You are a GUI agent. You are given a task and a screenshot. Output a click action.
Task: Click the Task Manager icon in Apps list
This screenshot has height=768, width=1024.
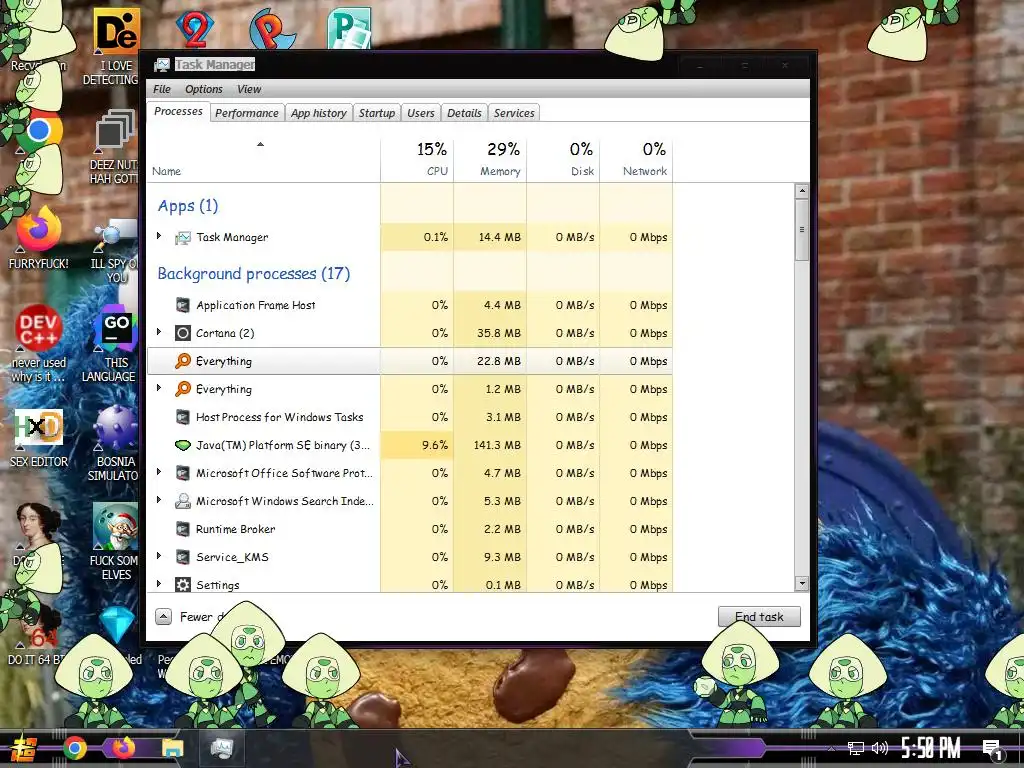[183, 238]
